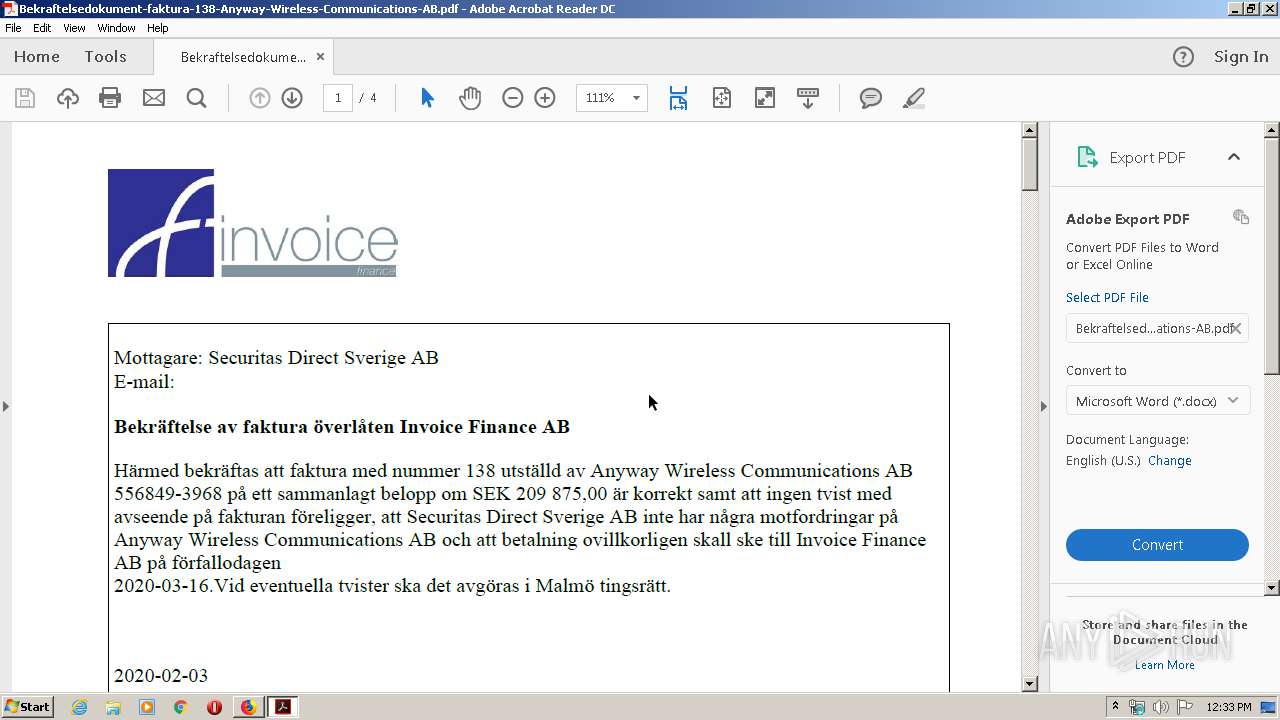
Task: Open Convert to Microsoft Word dropdown
Action: pos(1157,401)
